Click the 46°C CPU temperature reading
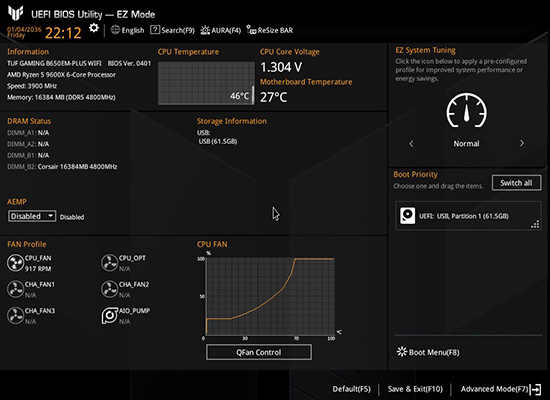 tap(240, 96)
